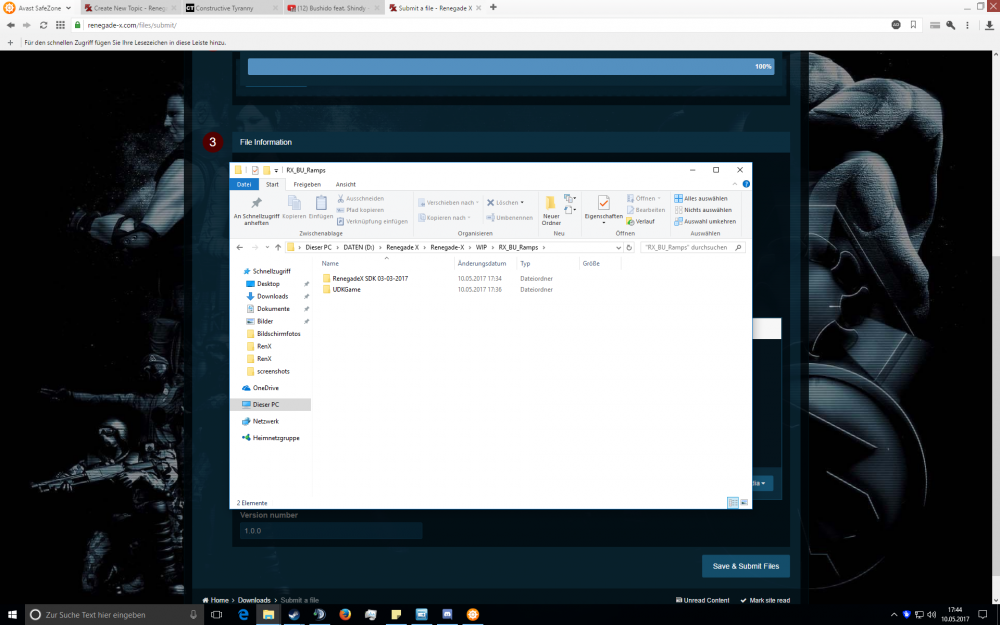The width and height of the screenshot is (1000, 625).
Task: Bookmark this page with the bookmark icon
Action: [913, 25]
